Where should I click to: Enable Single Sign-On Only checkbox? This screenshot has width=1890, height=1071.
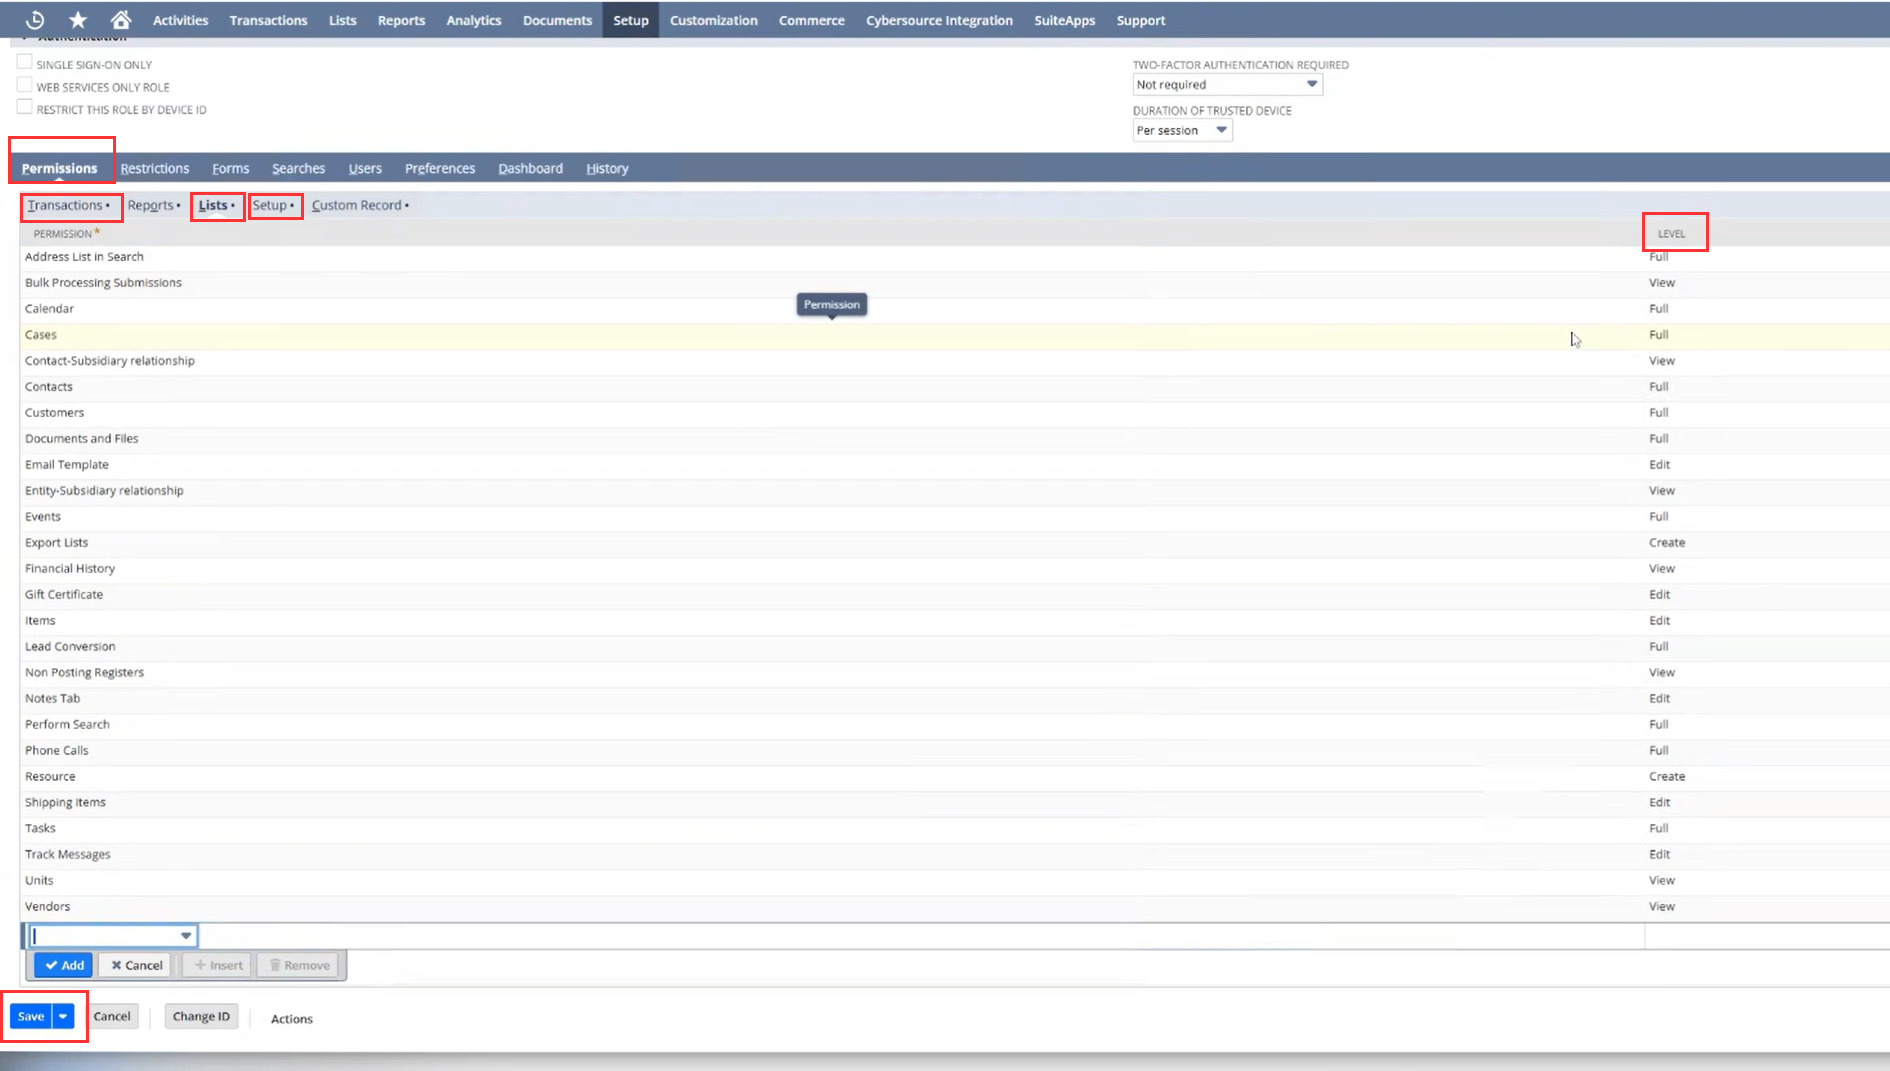coord(25,62)
